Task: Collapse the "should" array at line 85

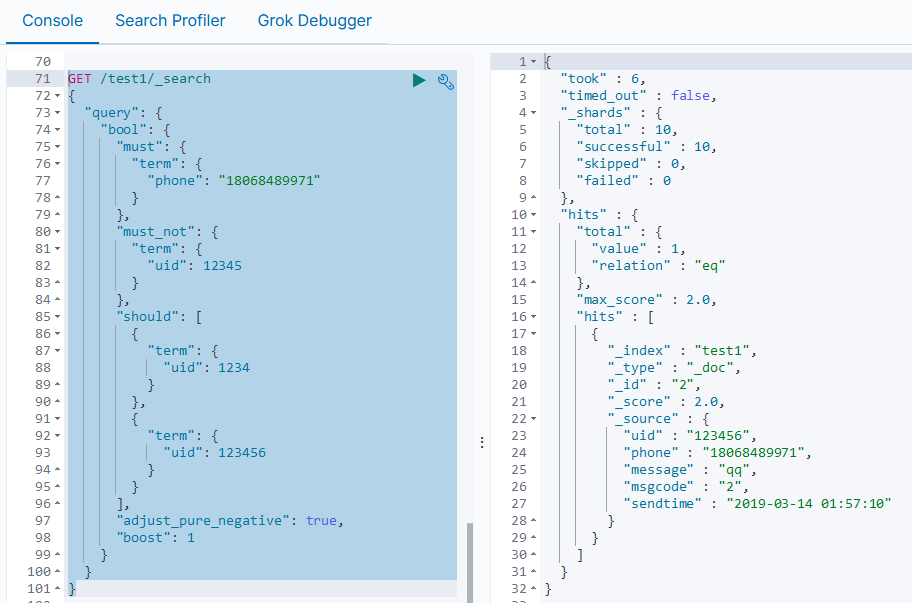Action: coord(58,317)
